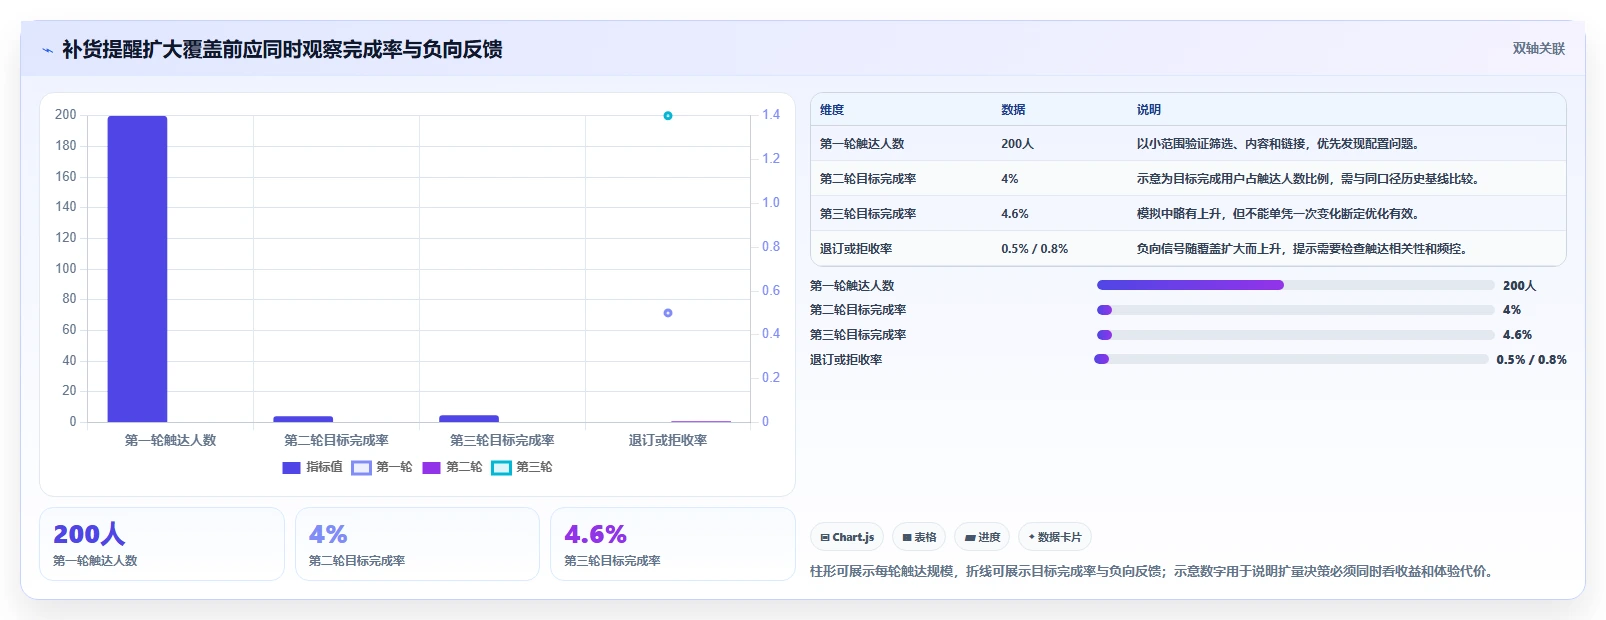Viewport: 1606px width, 620px height.
Task: Click the 4% cell in the table
Action: click(x=1010, y=179)
